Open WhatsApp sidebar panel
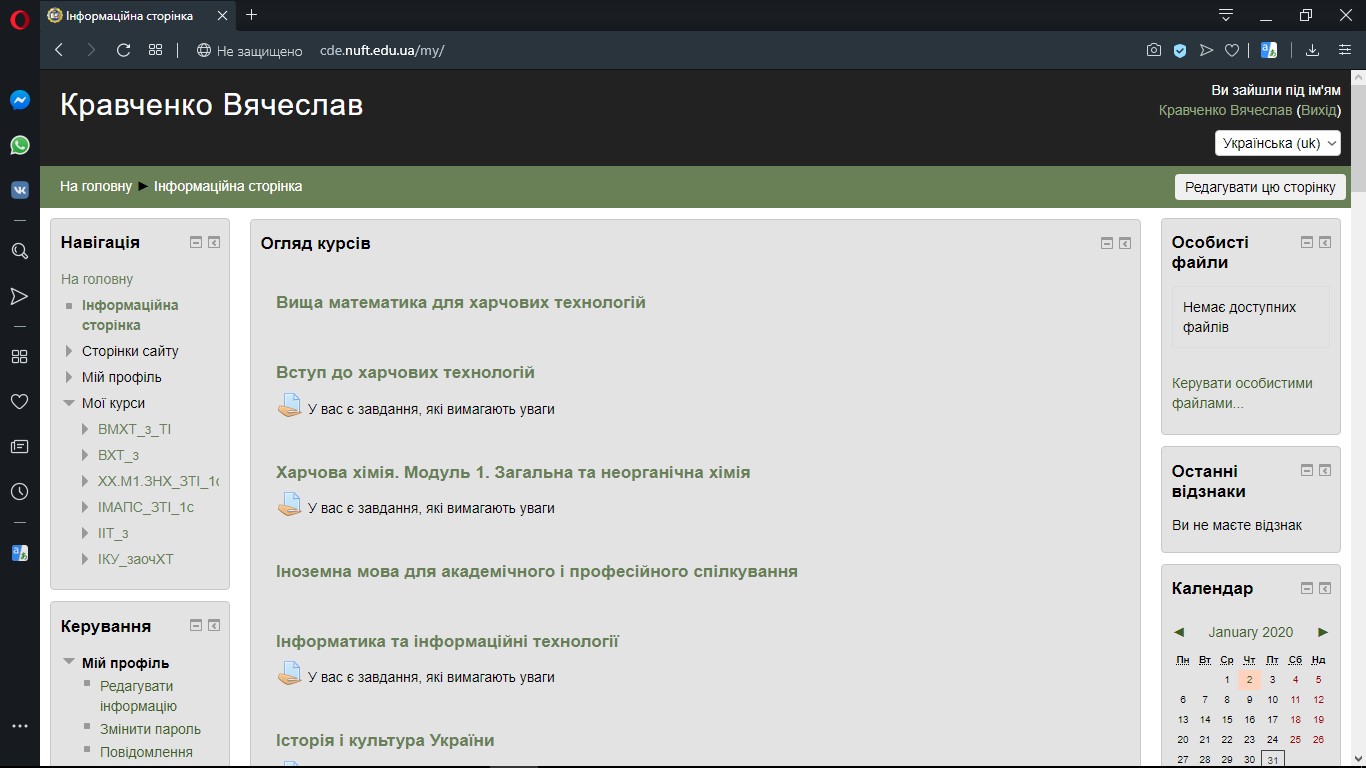1366x768 pixels. pos(20,145)
